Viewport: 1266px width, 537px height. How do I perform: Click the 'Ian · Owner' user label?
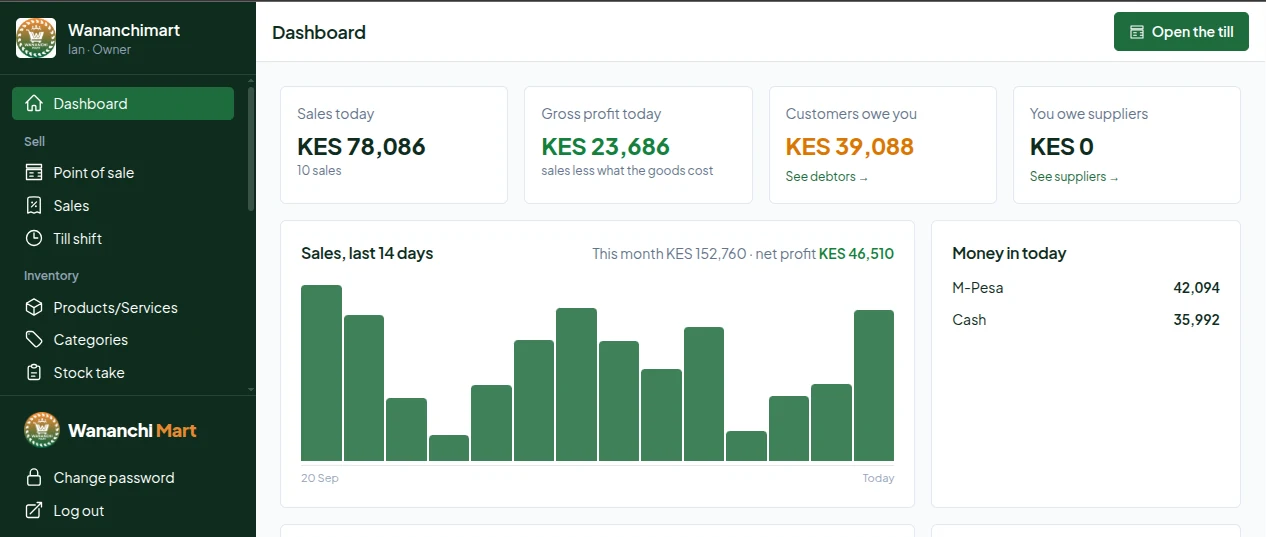click(x=99, y=49)
